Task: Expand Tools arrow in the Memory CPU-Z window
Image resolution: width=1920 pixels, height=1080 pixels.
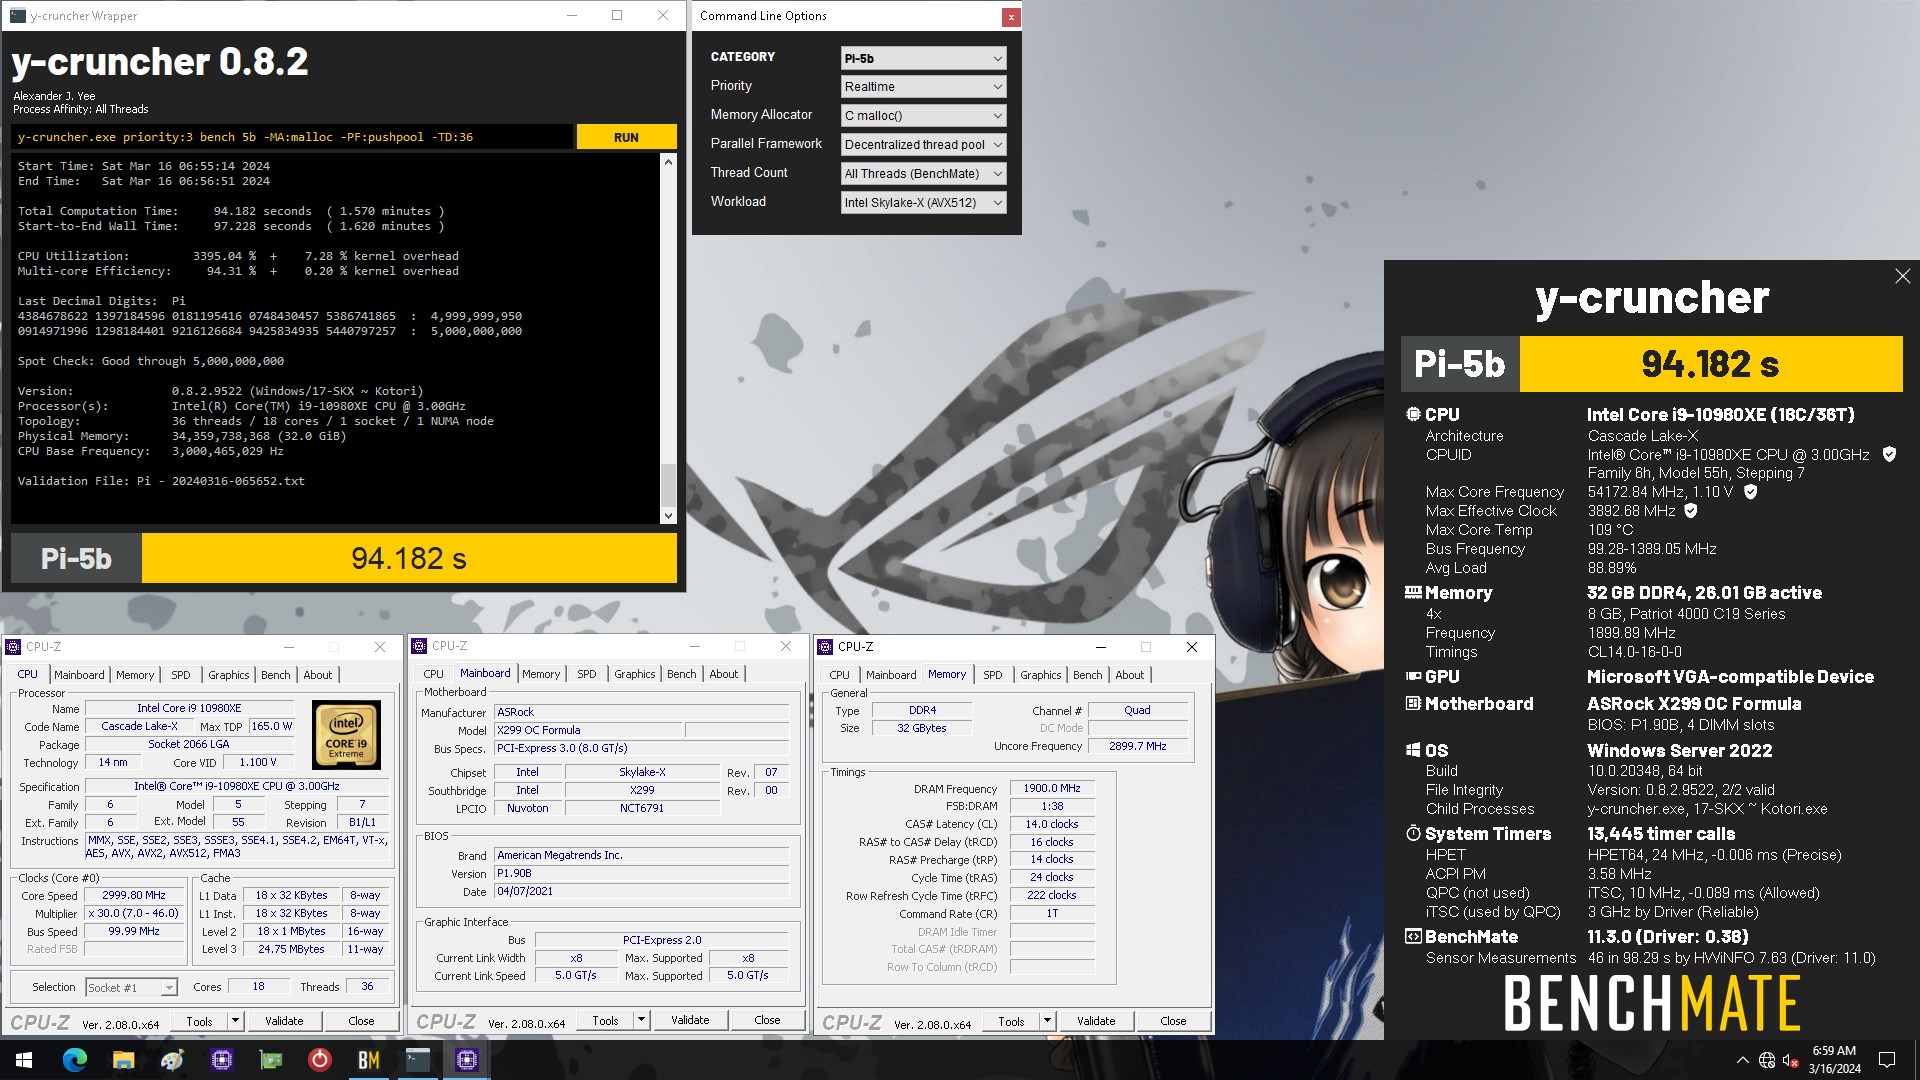Action: coord(1047,1021)
